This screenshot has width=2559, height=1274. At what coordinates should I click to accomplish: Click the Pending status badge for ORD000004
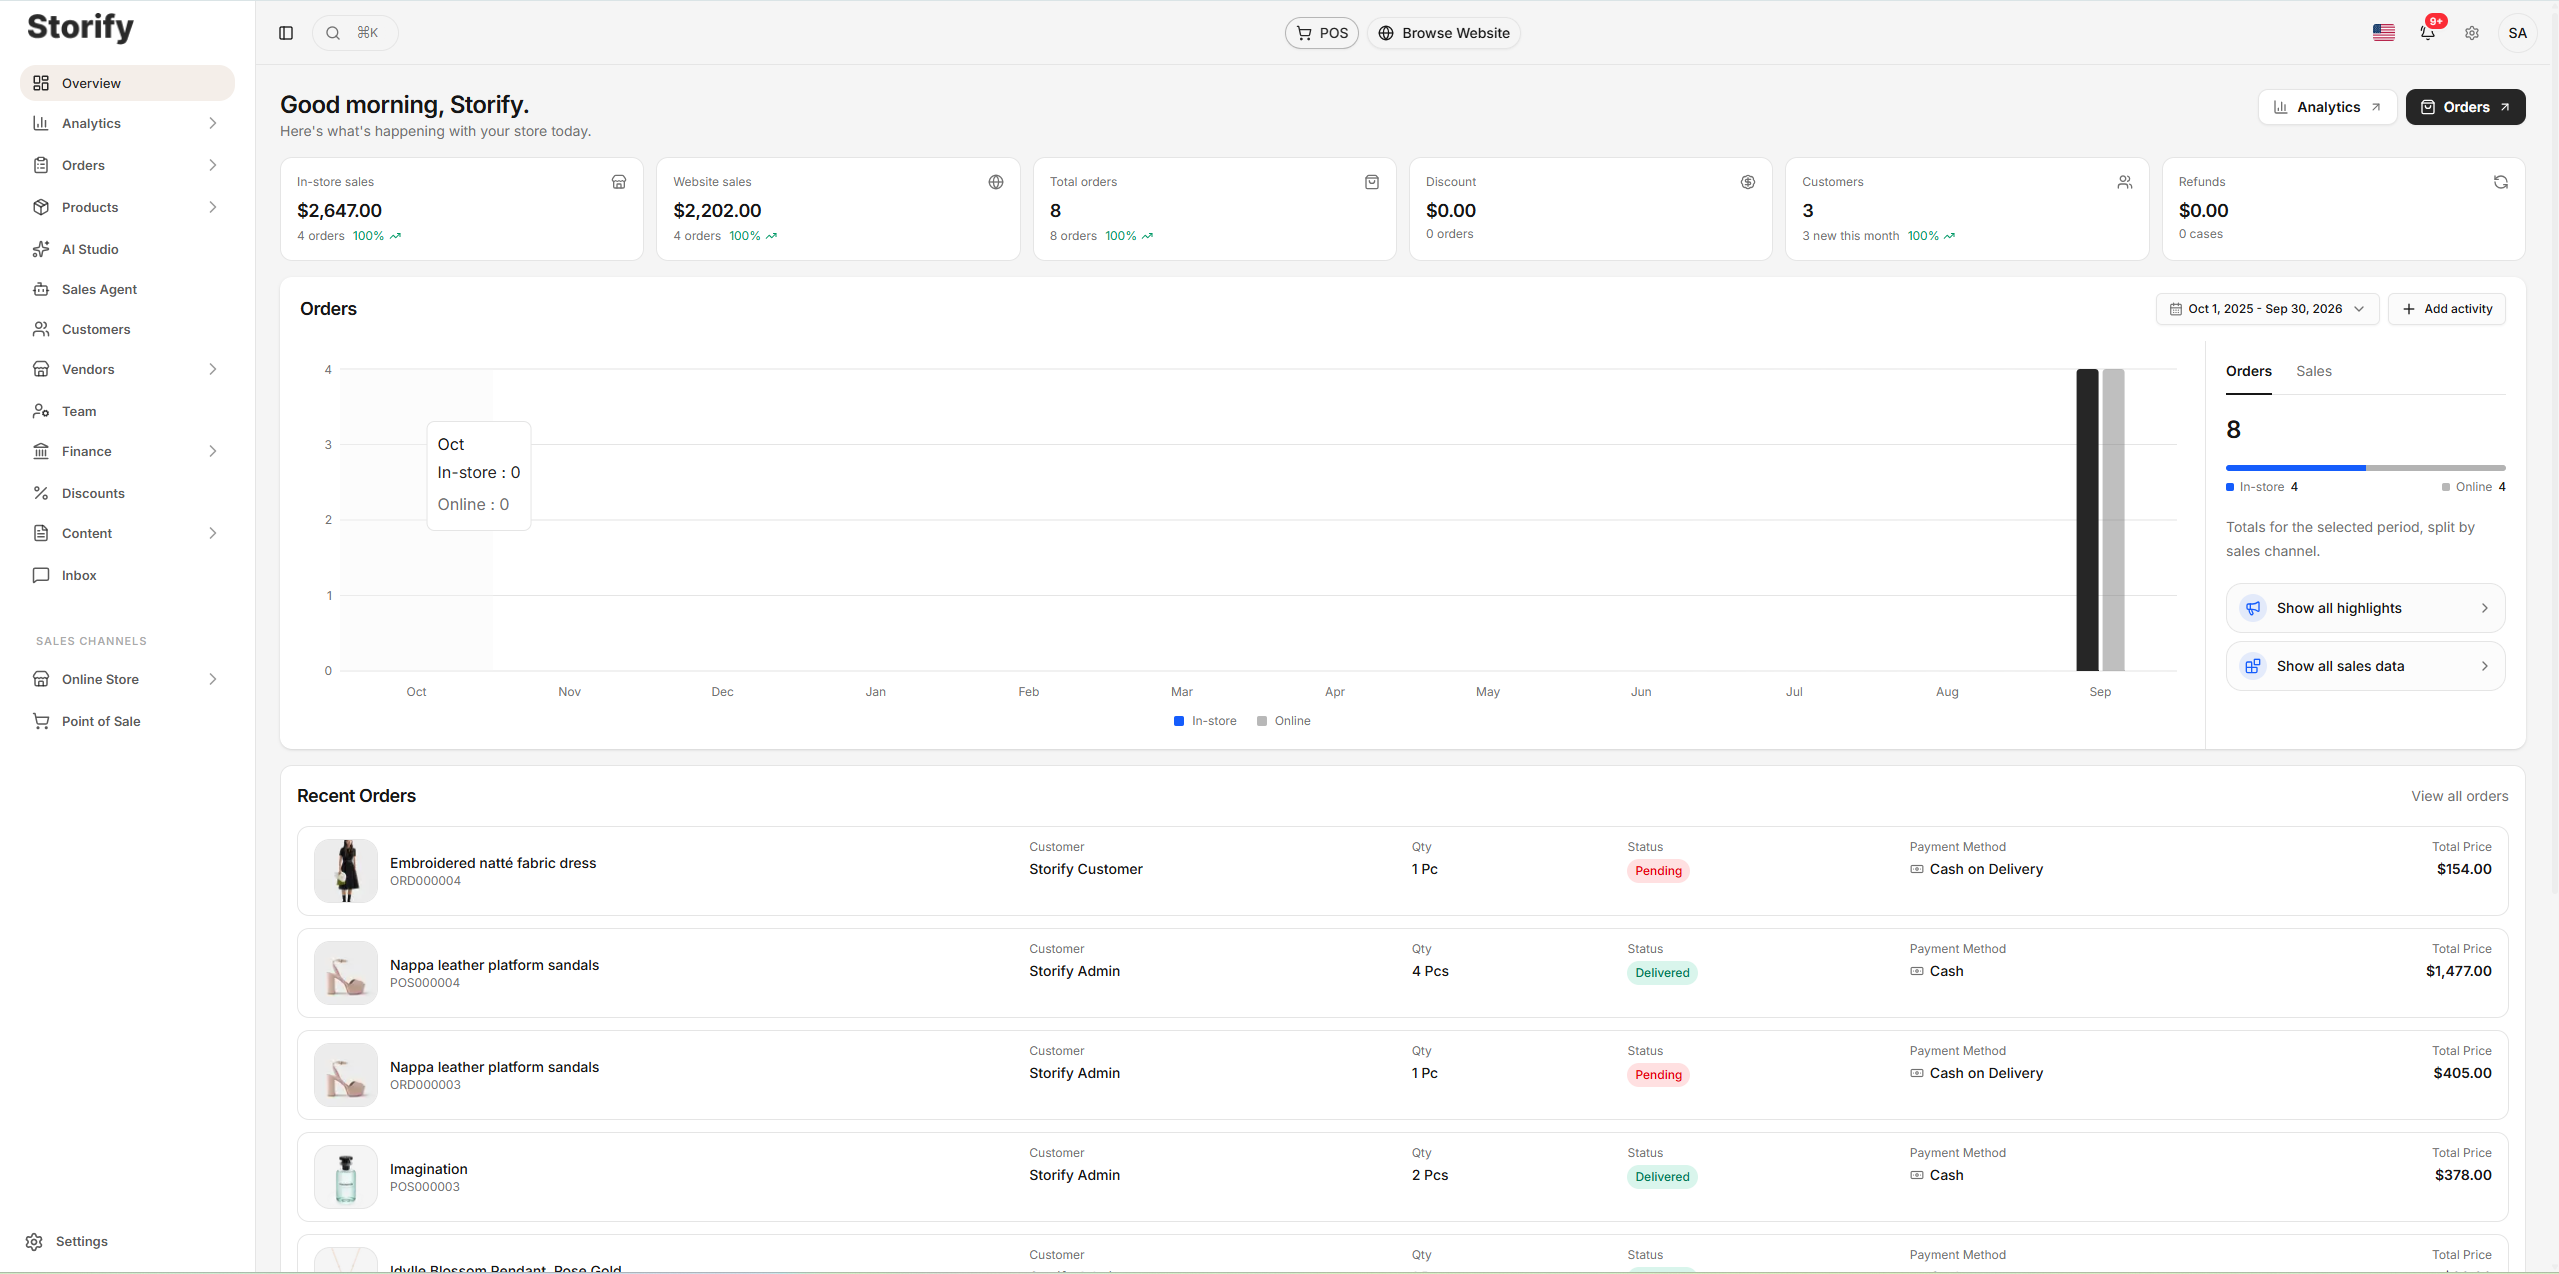pyautogui.click(x=1658, y=871)
